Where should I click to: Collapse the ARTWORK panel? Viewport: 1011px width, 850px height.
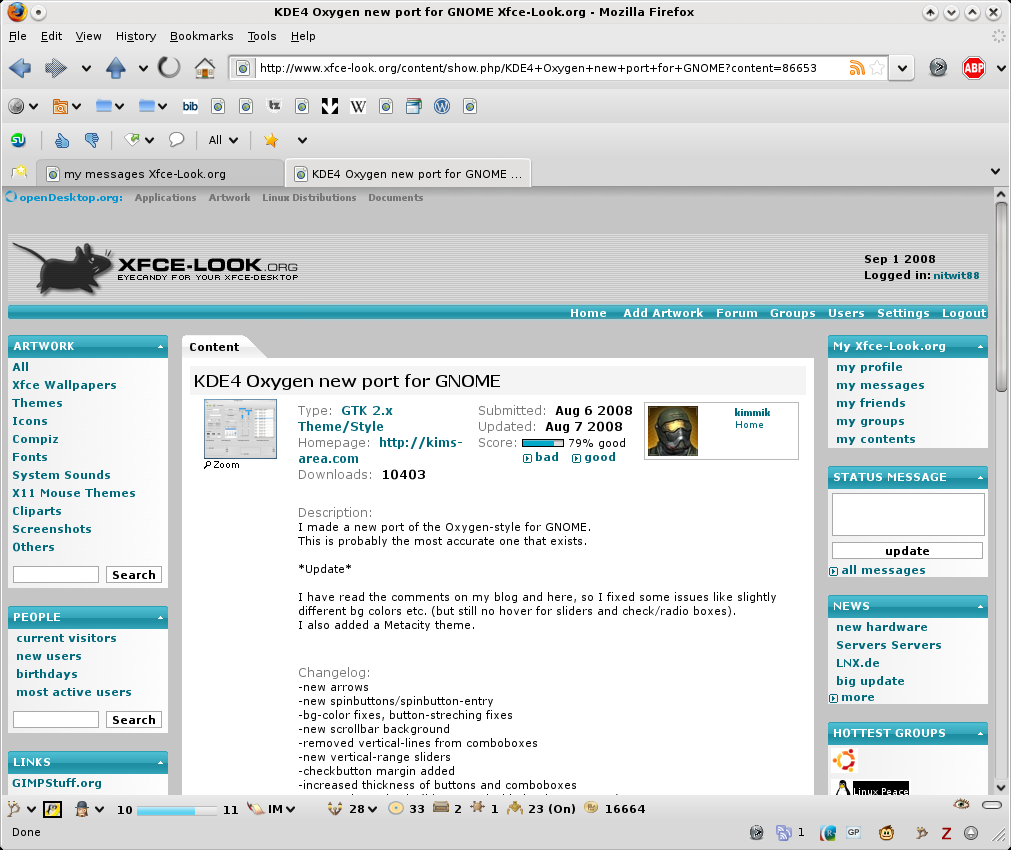tap(160, 347)
